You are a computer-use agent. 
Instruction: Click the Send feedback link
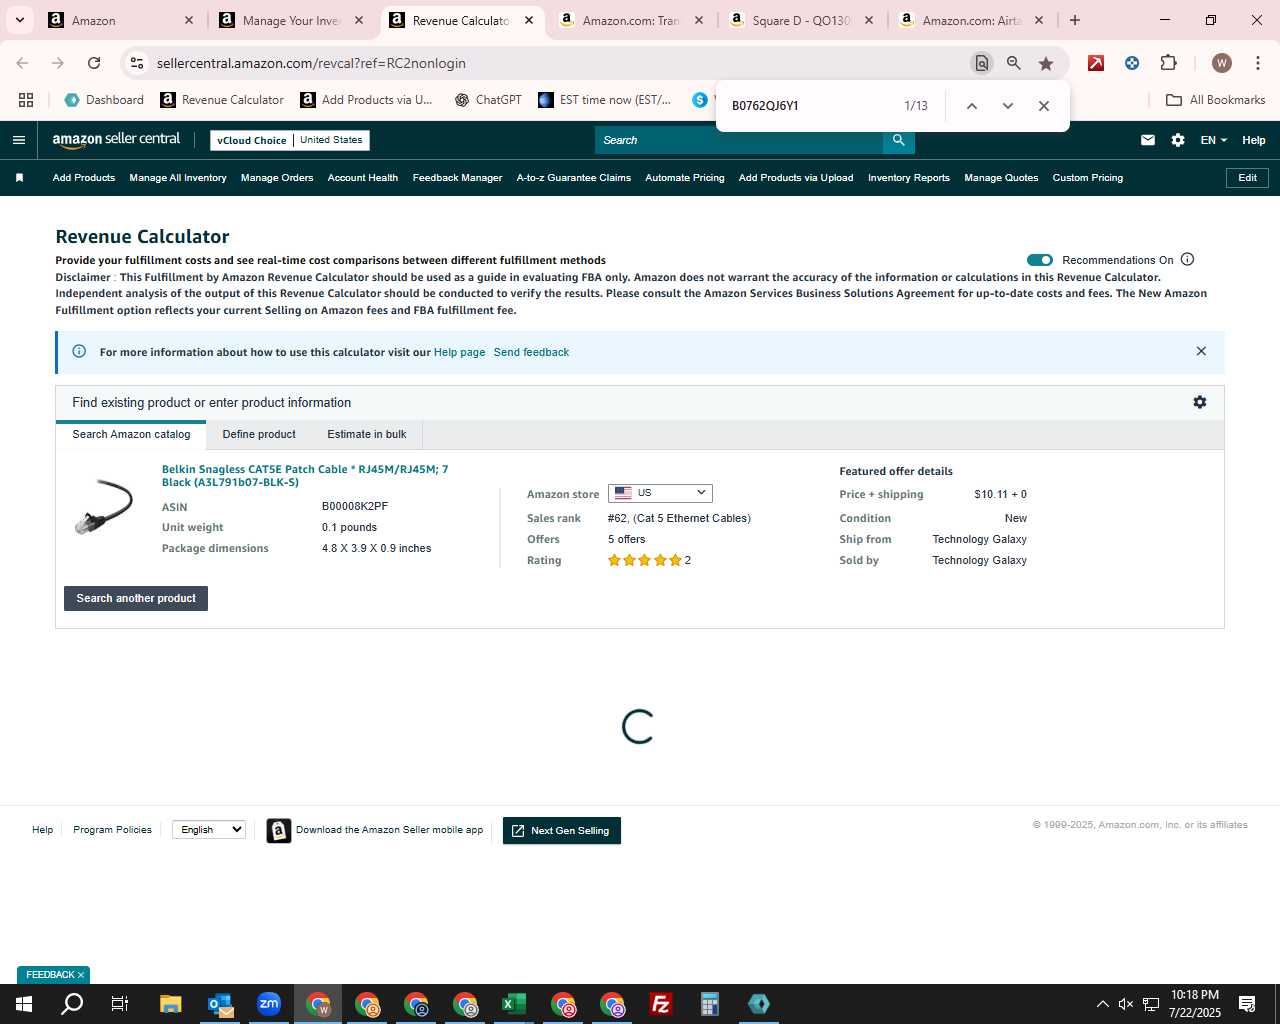(x=531, y=352)
